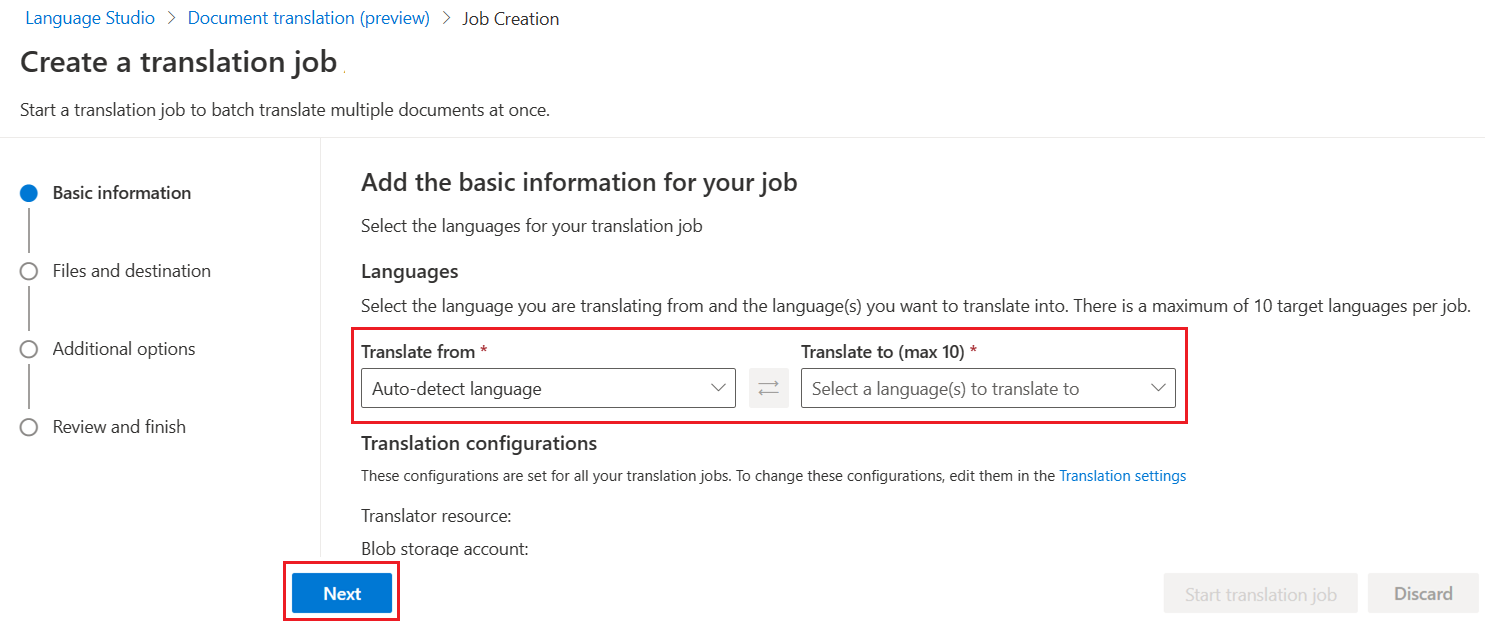Click the Job Creation breadcrumb item
Image resolution: width=1485 pixels, height=636 pixels.
[510, 17]
